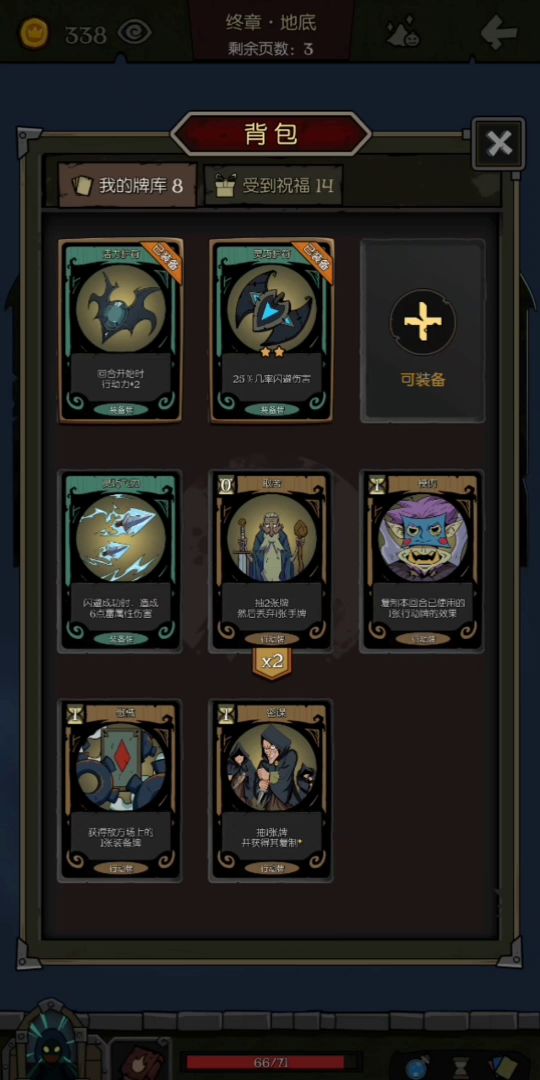540x1080 pixels.
Task: Click the gold crown coin icon
Action: (33, 33)
